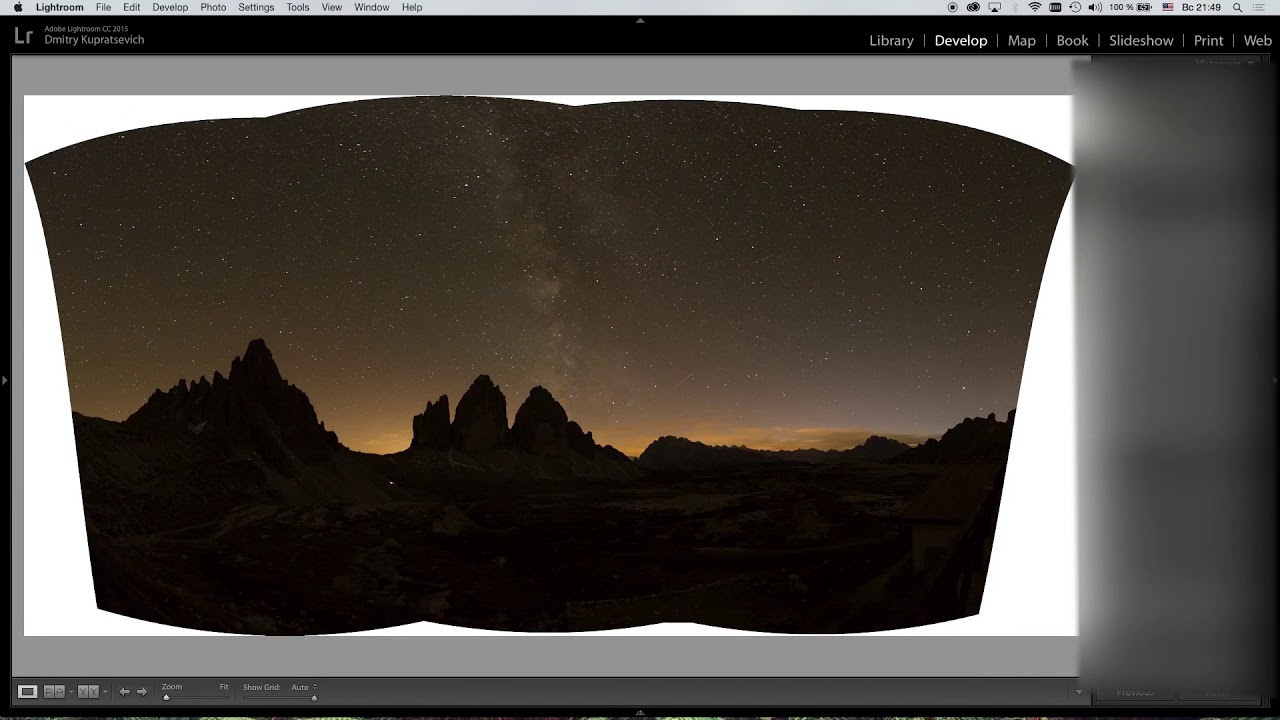The image size is (1280, 720).
Task: Open the Show Grid Auto dropdown
Action: [304, 687]
